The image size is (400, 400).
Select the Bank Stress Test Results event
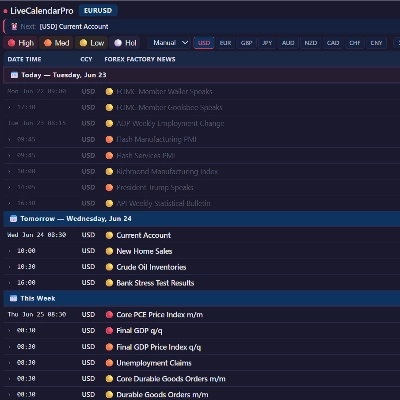click(155, 283)
